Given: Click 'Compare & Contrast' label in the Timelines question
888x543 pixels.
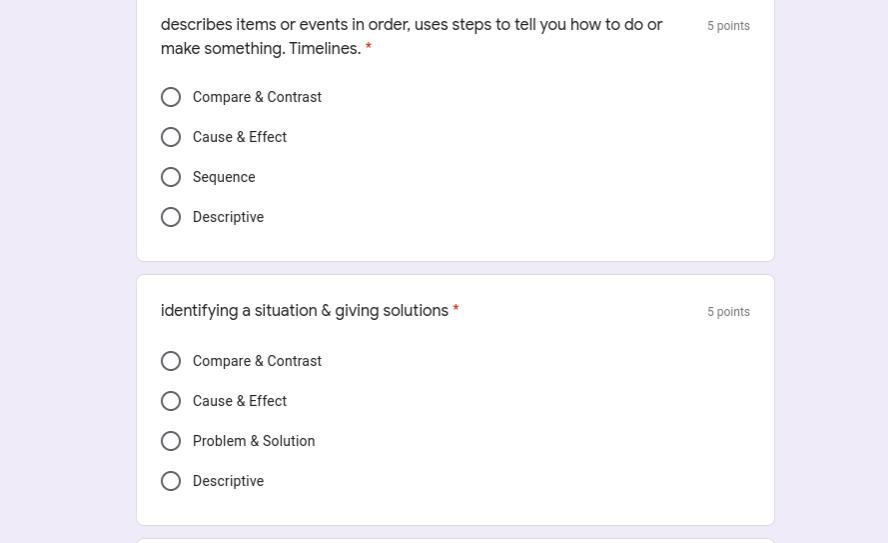Looking at the screenshot, I should click(257, 97).
